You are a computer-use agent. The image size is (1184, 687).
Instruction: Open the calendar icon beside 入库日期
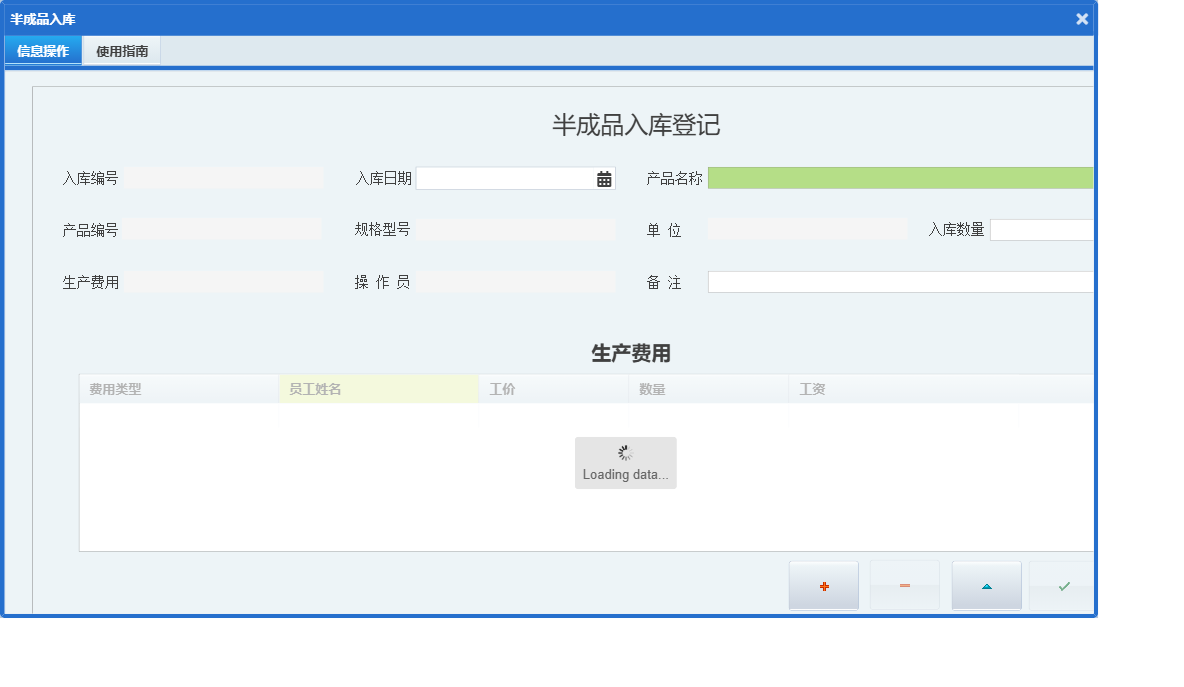(x=602, y=177)
